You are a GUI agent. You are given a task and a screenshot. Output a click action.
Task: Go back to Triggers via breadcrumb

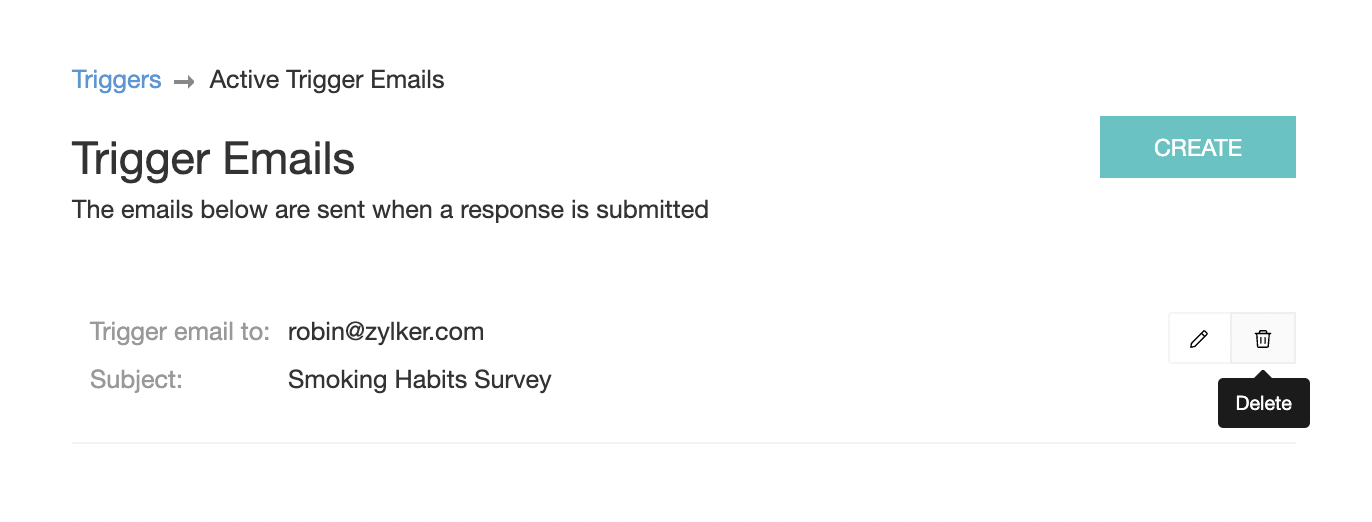click(x=116, y=80)
